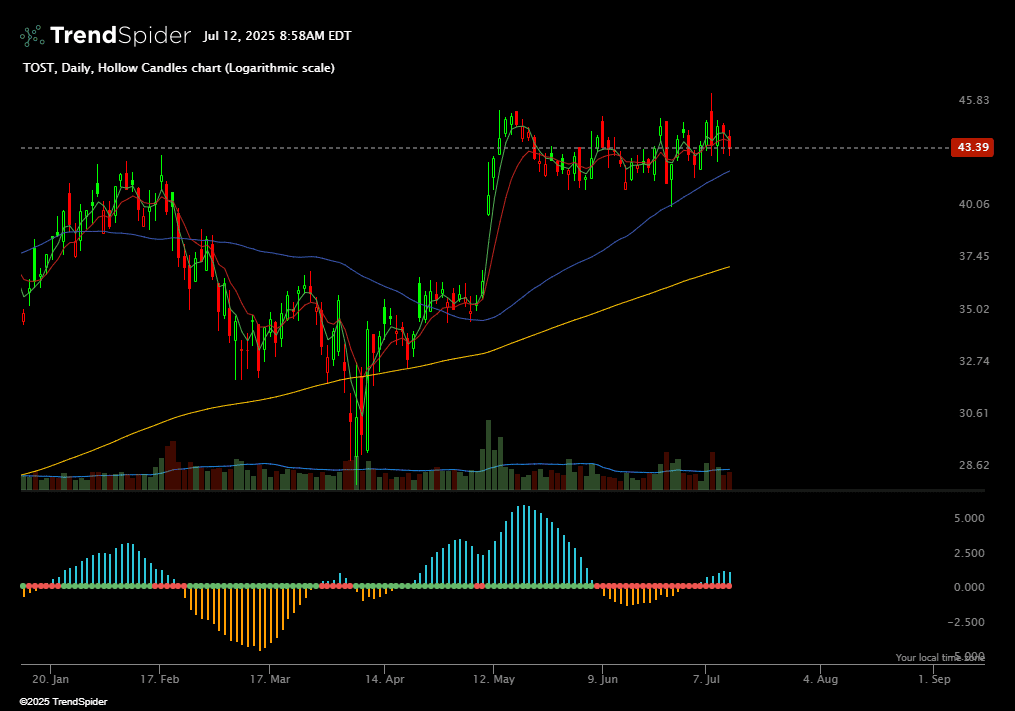
Task: Select the 17. Mar date marker
Action: coord(271,679)
